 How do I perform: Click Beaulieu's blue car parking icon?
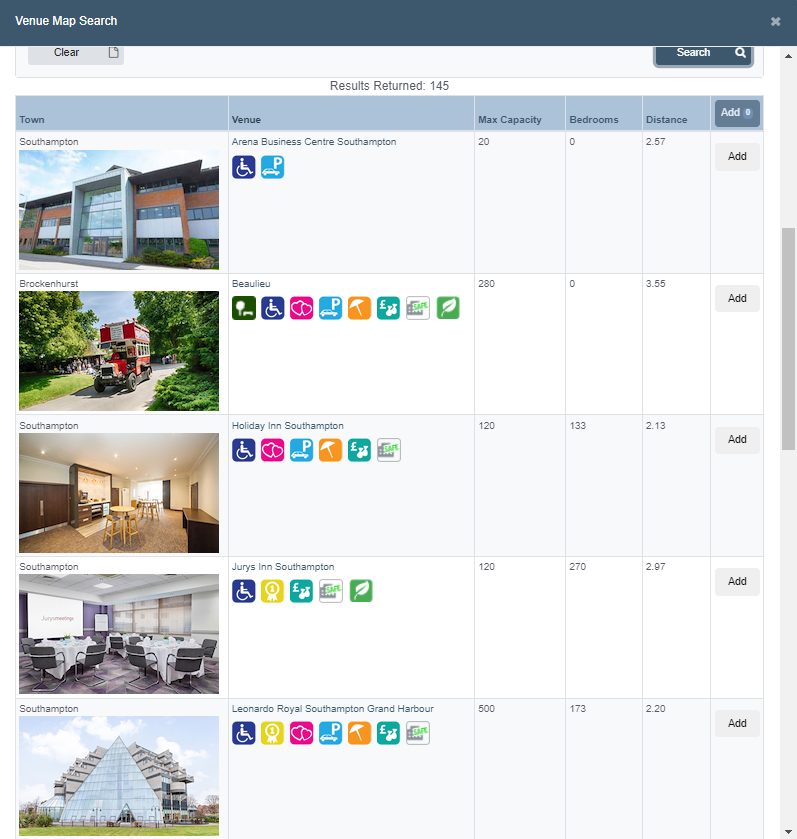coord(330,308)
